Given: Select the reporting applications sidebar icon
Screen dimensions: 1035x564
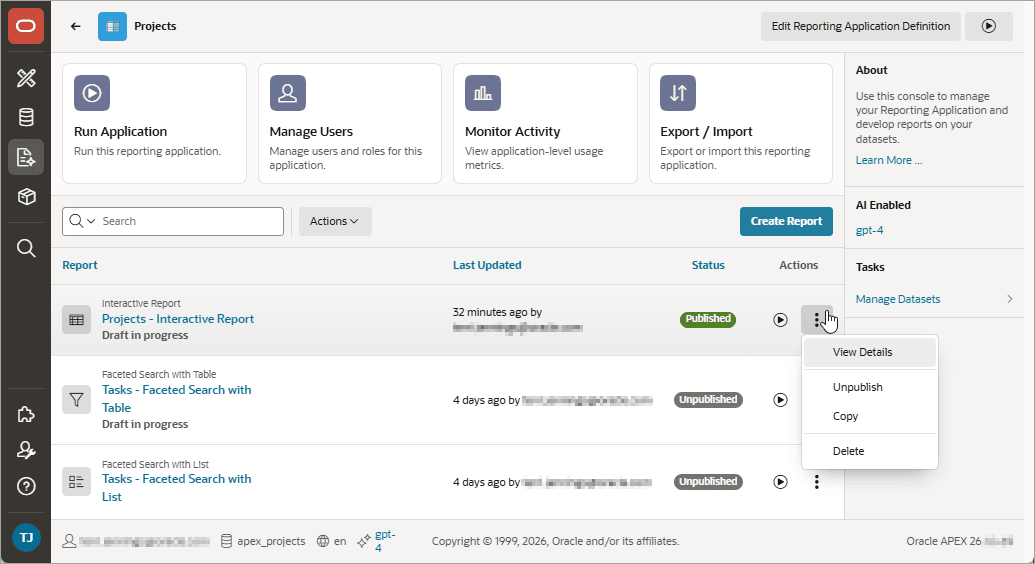Looking at the screenshot, I should pyautogui.click(x=26, y=157).
